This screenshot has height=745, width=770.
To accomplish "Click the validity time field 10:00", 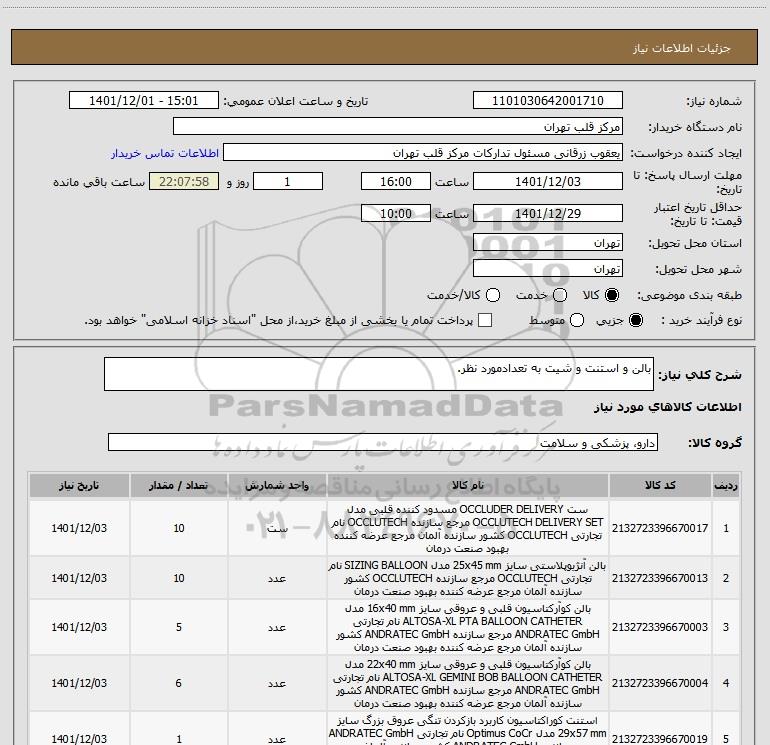I will (x=396, y=213).
